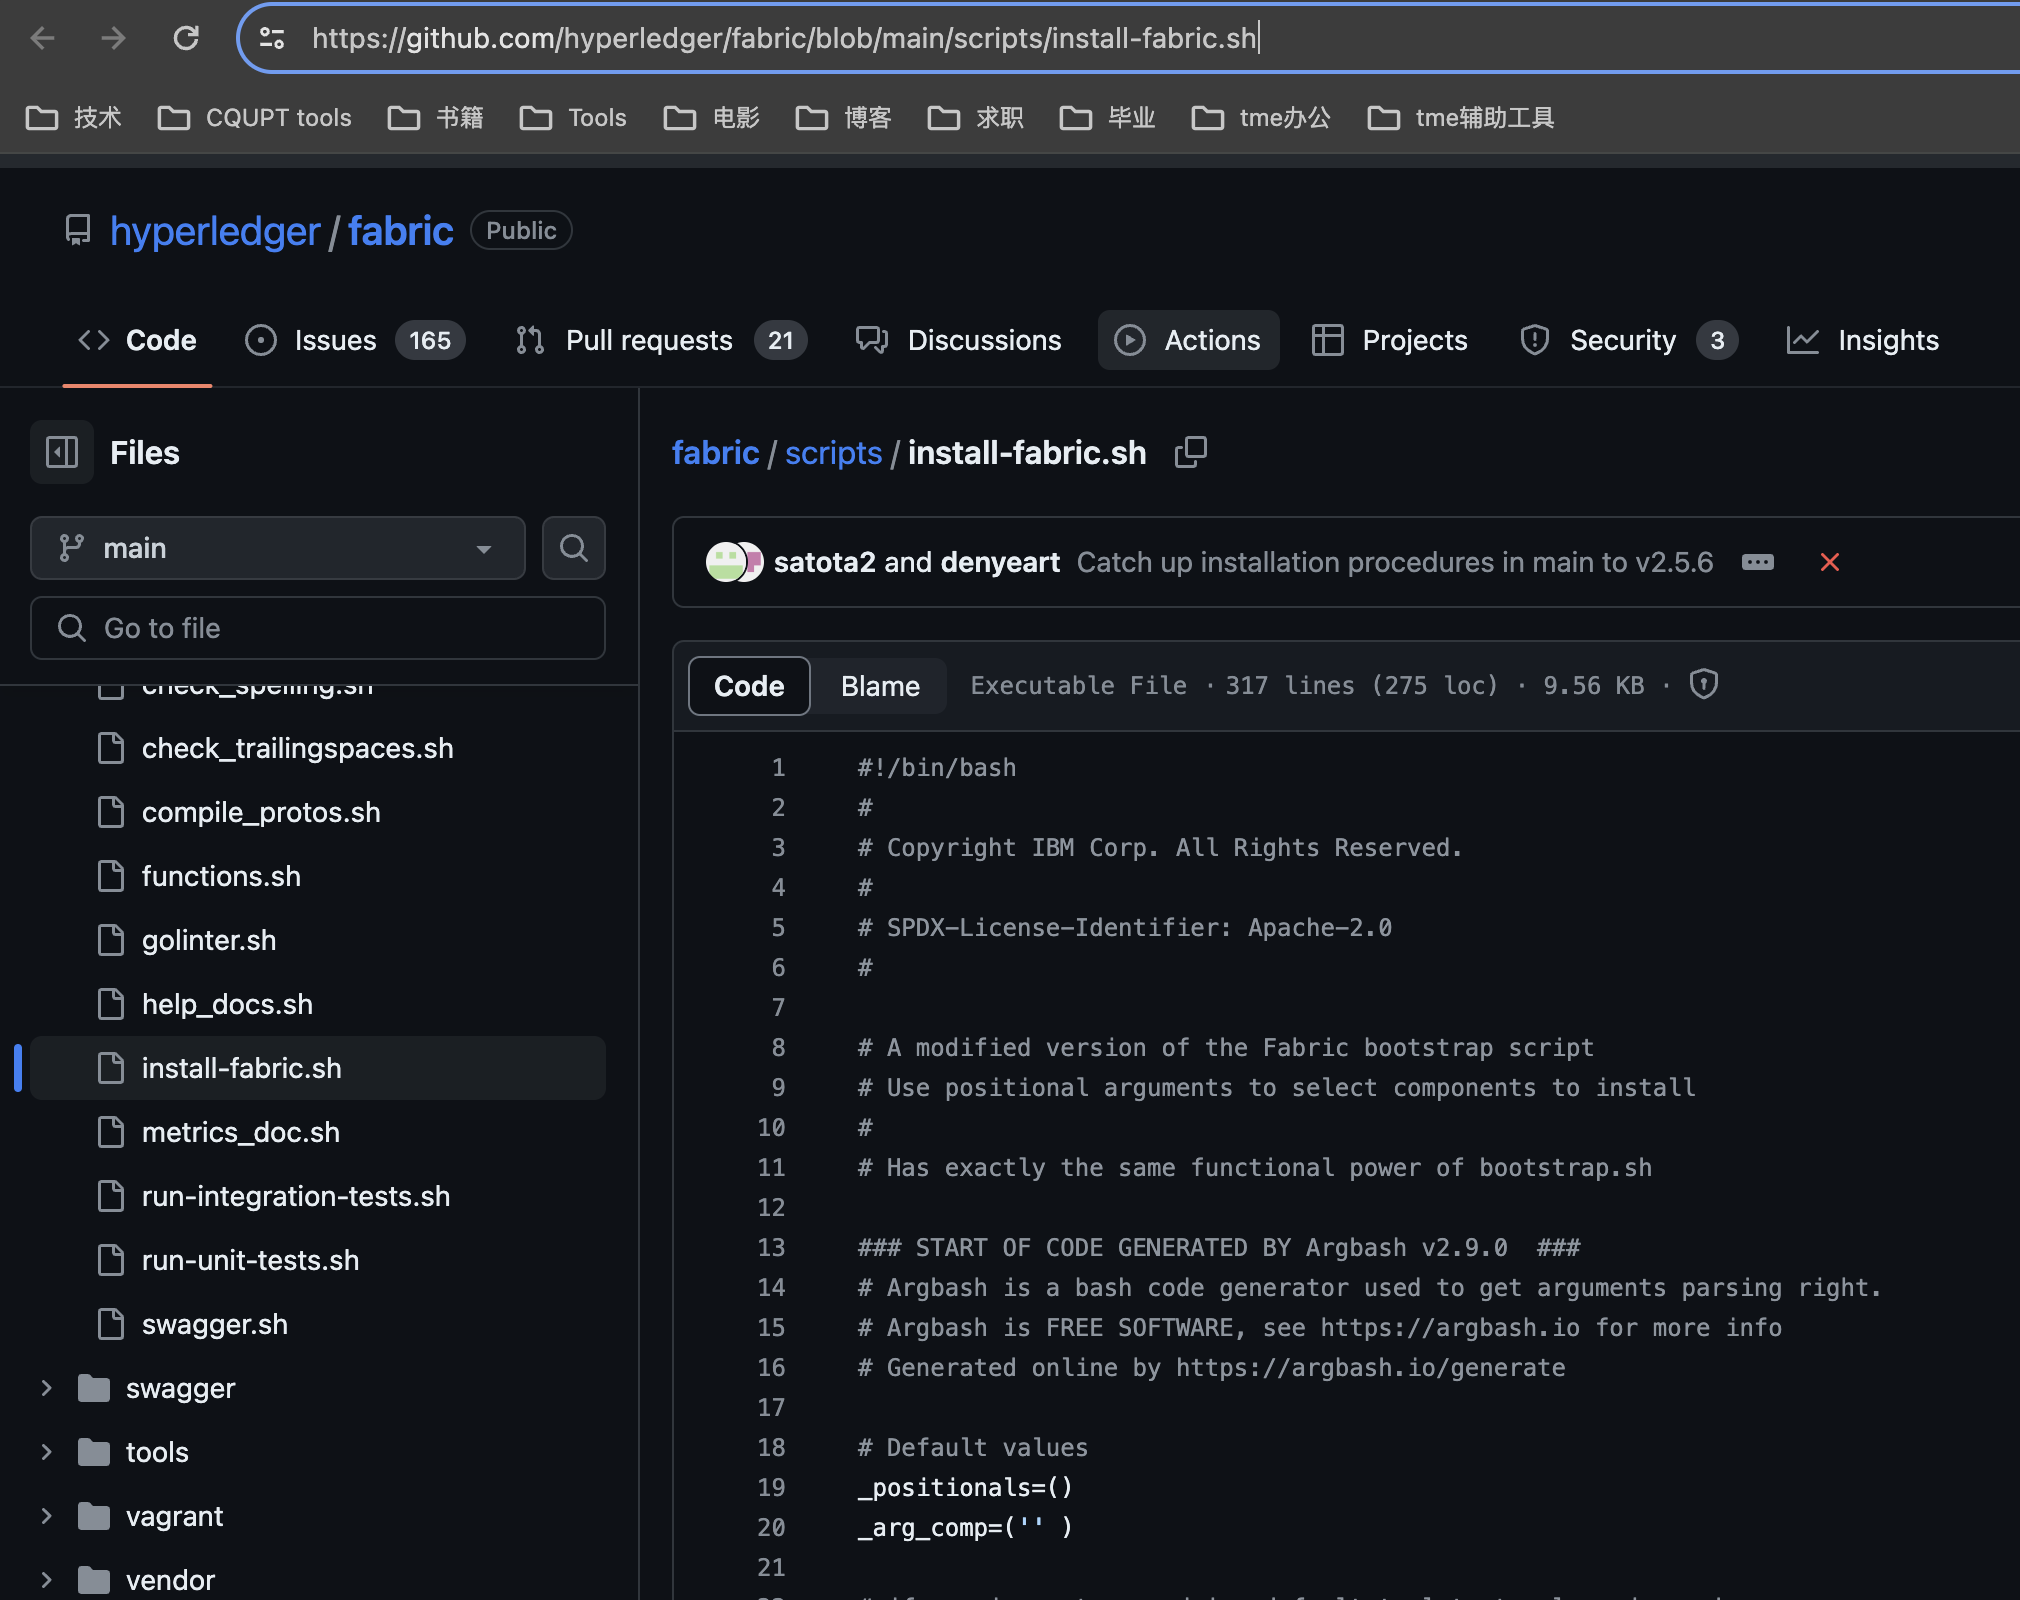Collapse the Files side panel icon
Image resolution: width=2020 pixels, height=1600 pixels.
tap(62, 453)
